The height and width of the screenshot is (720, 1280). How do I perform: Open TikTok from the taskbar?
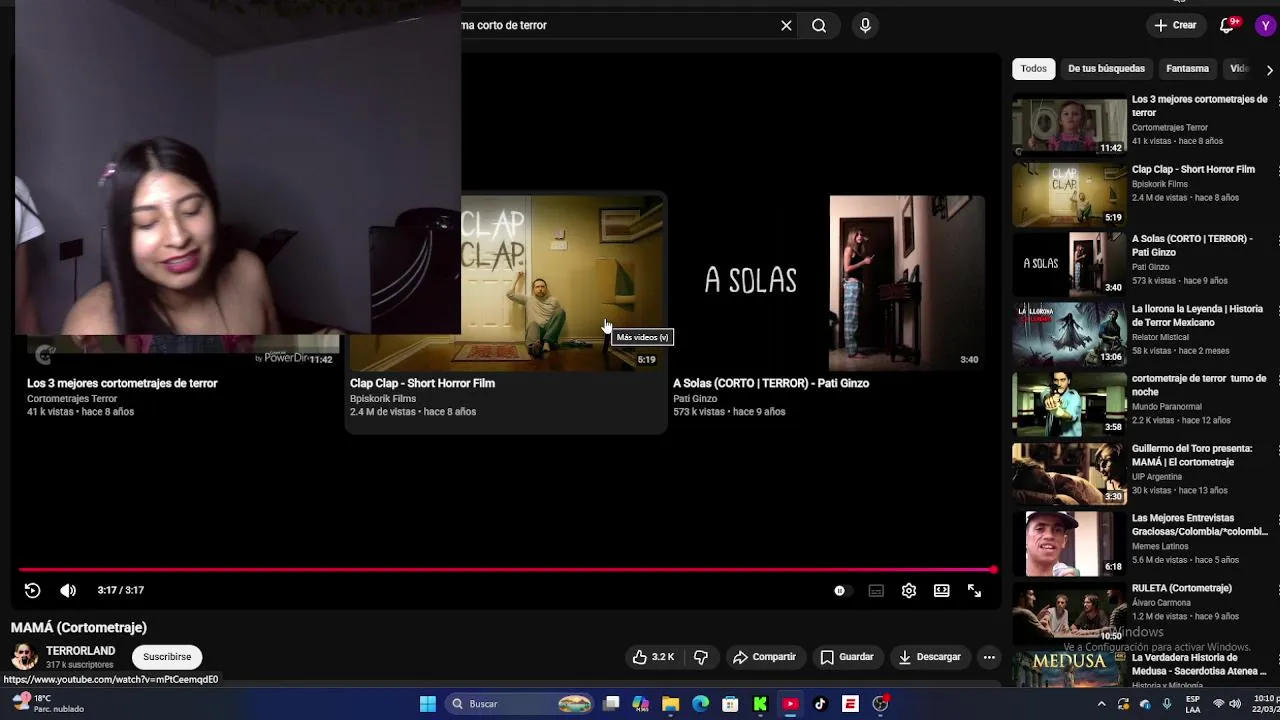click(x=820, y=704)
